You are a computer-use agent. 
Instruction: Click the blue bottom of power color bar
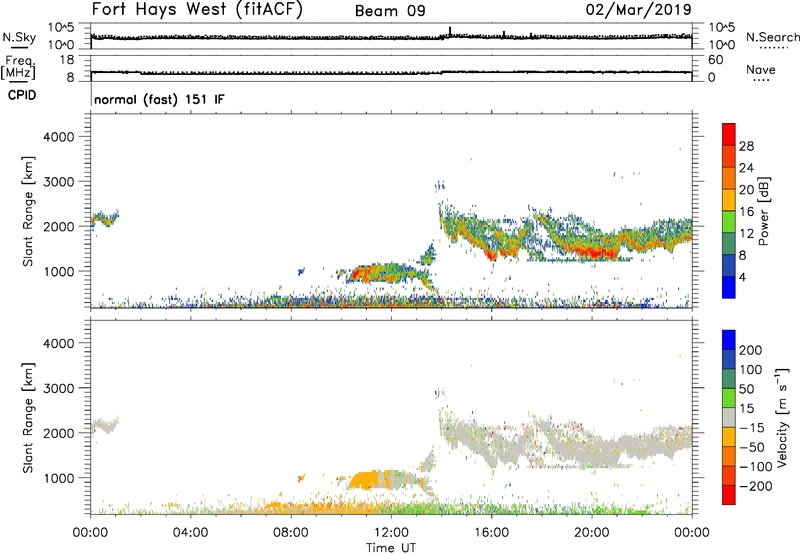[x=729, y=288]
